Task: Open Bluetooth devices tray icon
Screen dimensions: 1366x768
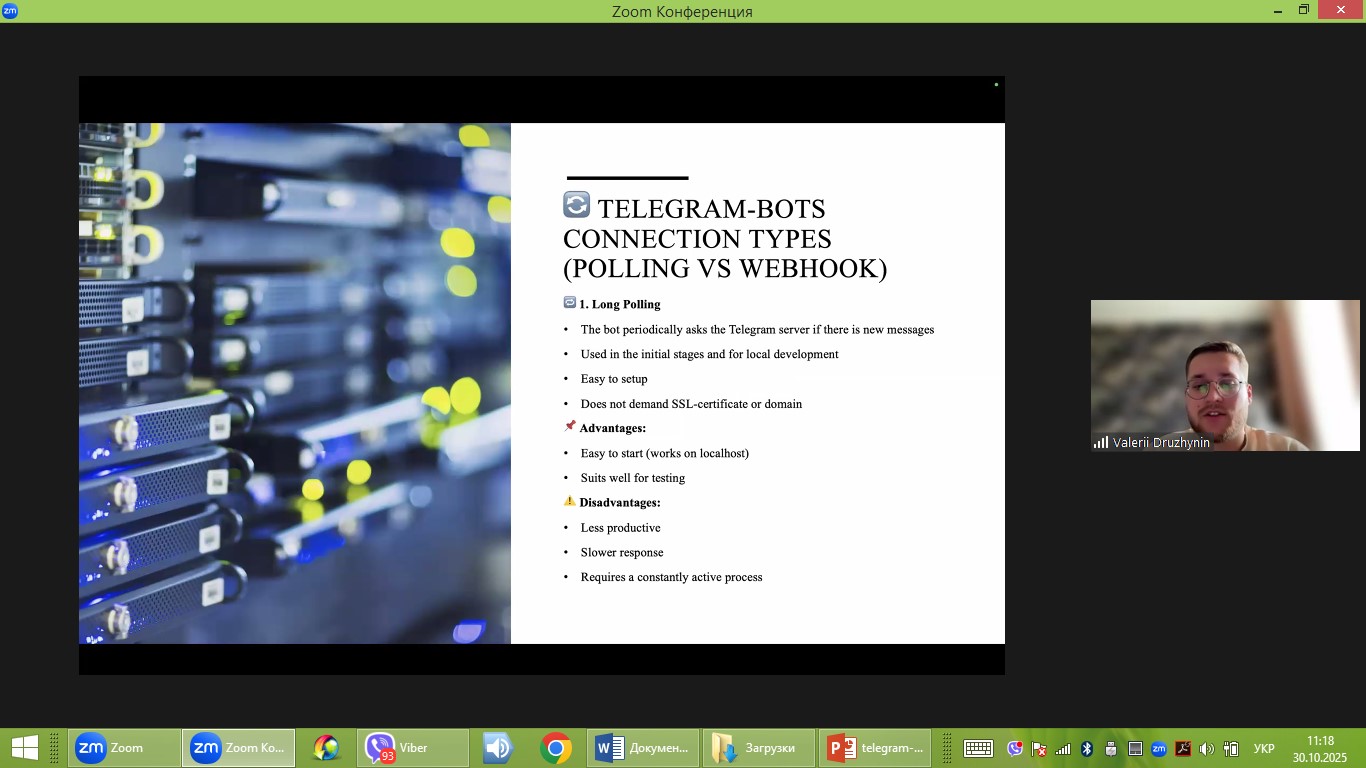Action: (x=1087, y=749)
